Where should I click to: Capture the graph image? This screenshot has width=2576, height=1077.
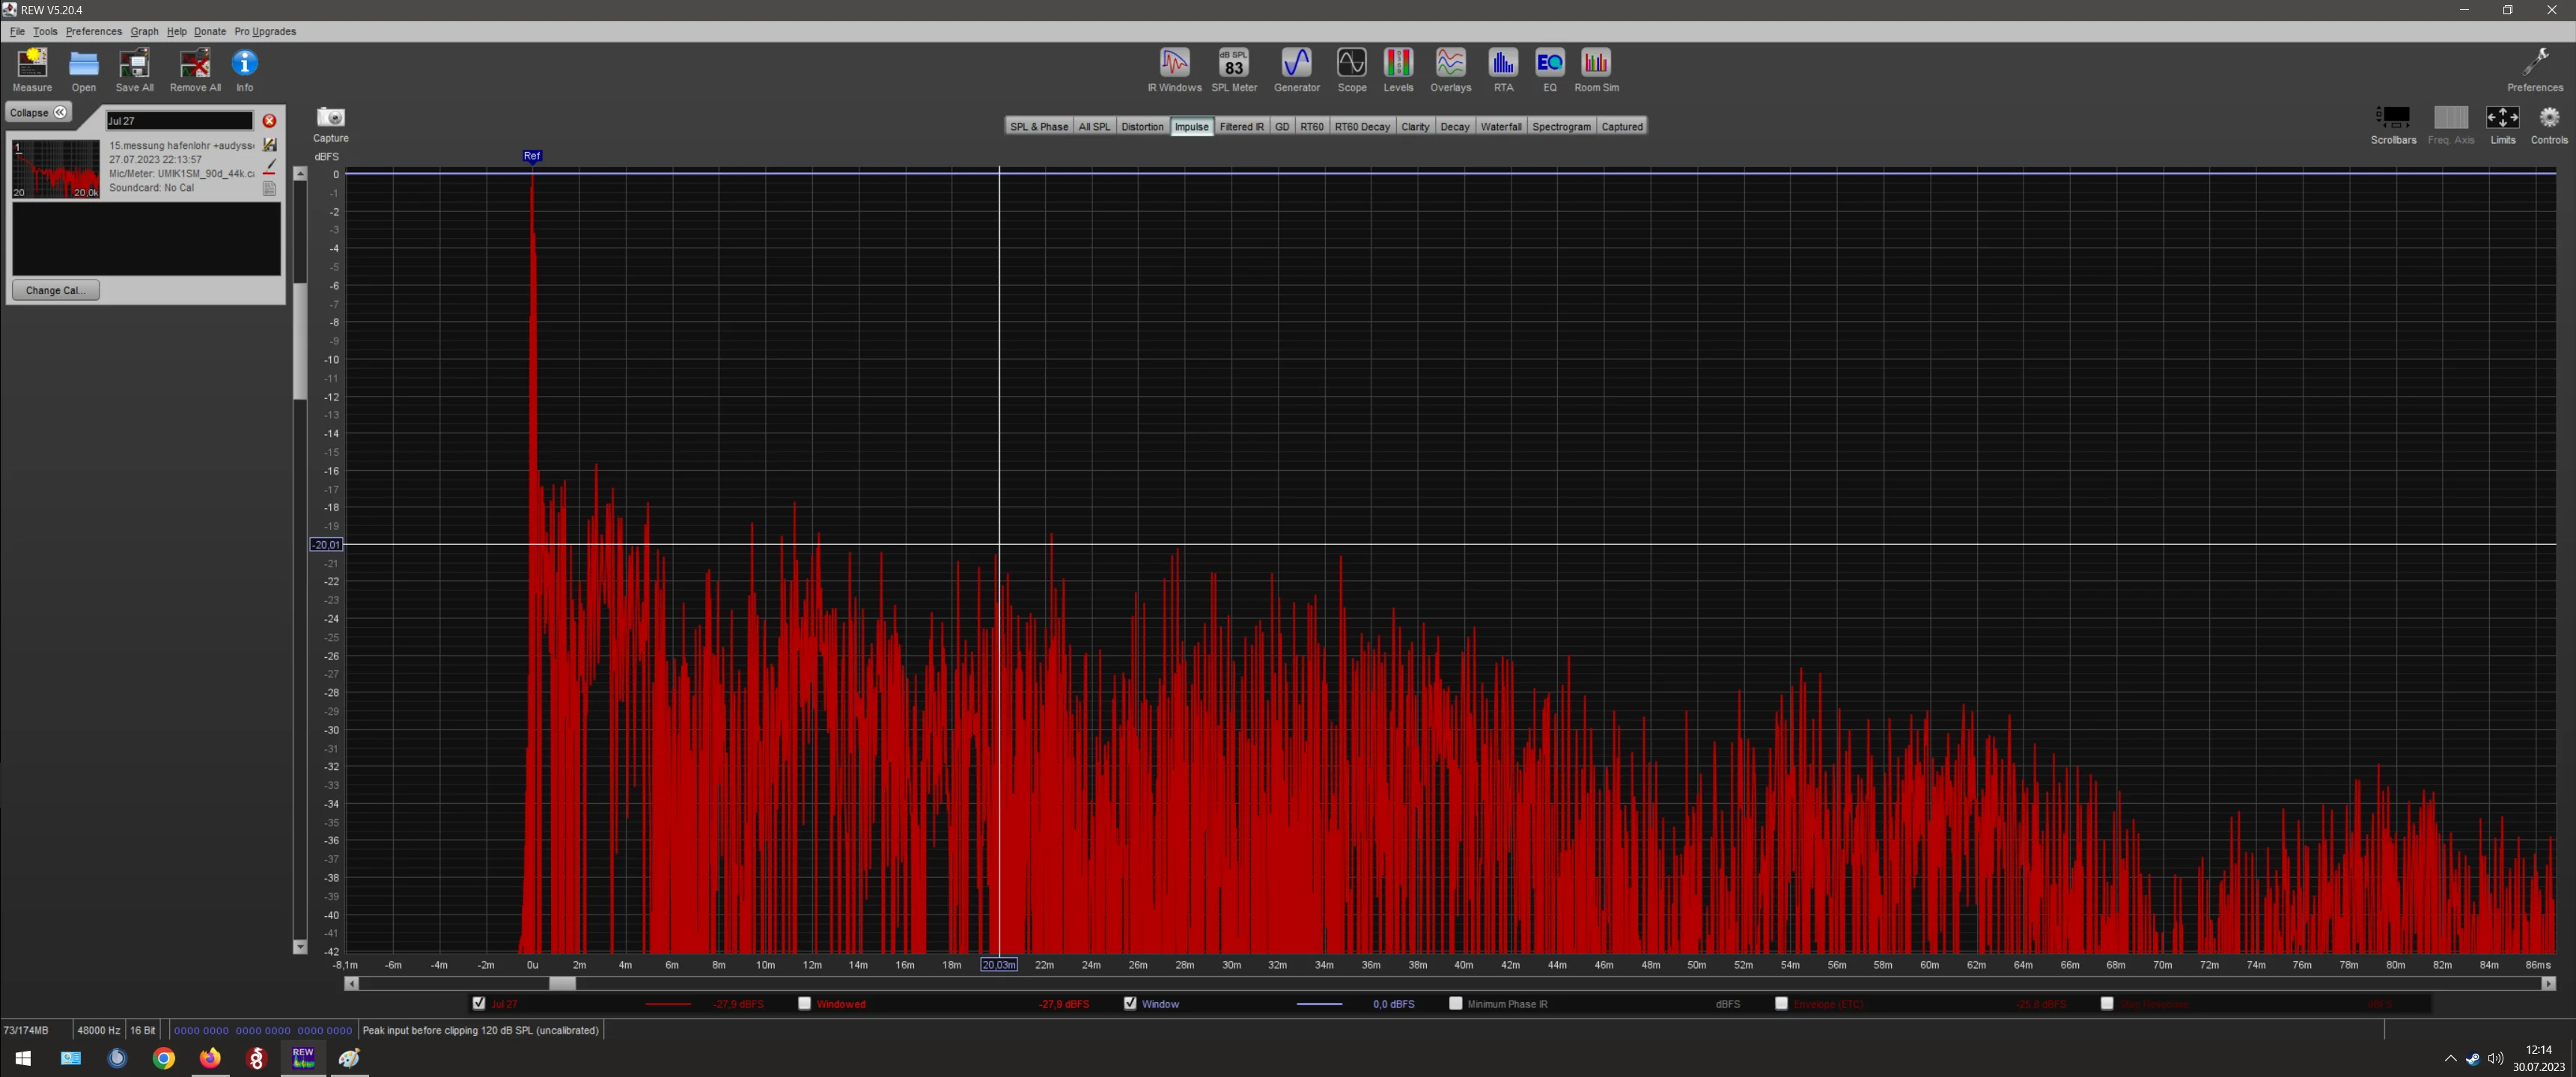(x=331, y=124)
